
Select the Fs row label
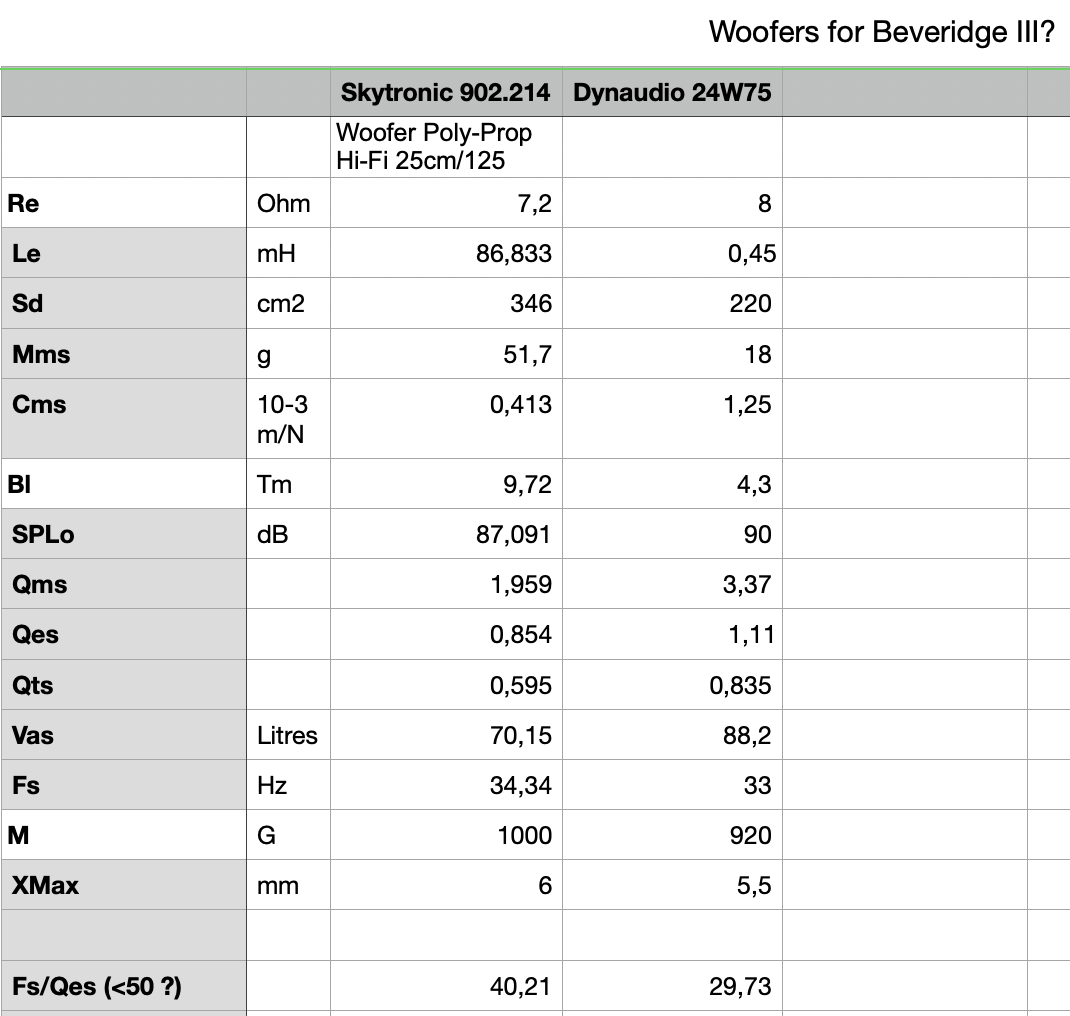[124, 785]
